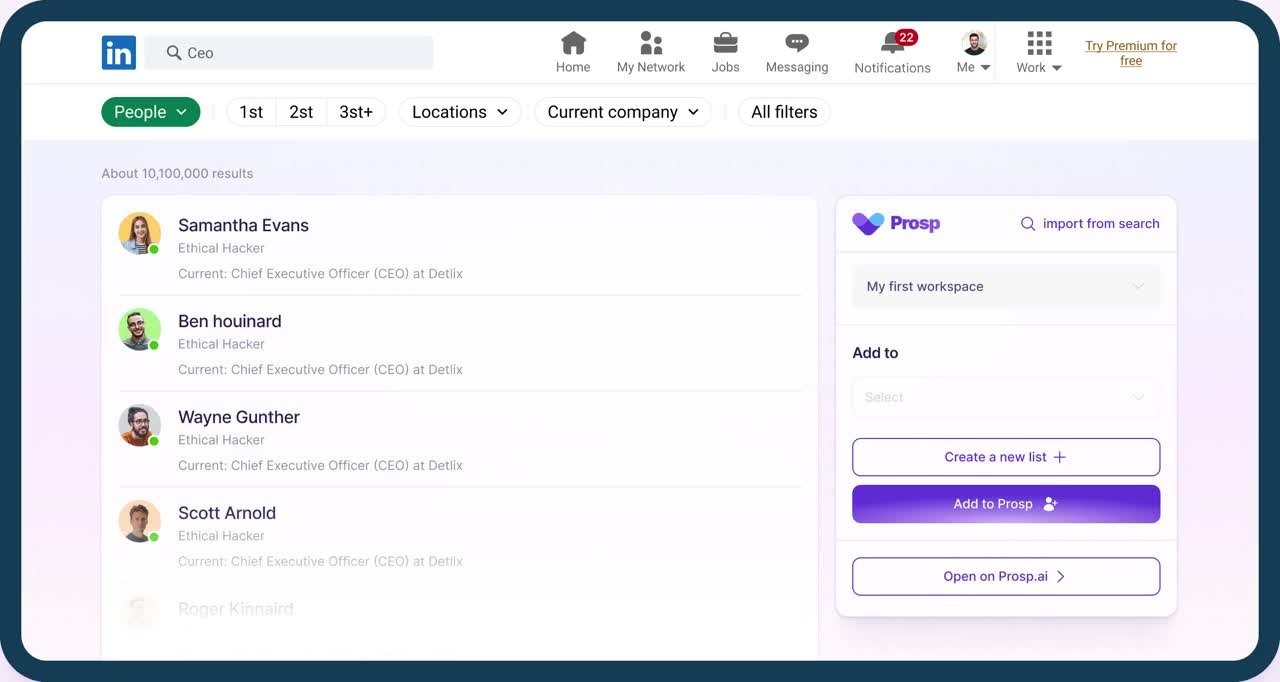Click the import from search magnifier
This screenshot has height=682, width=1280.
pyautogui.click(x=1028, y=224)
